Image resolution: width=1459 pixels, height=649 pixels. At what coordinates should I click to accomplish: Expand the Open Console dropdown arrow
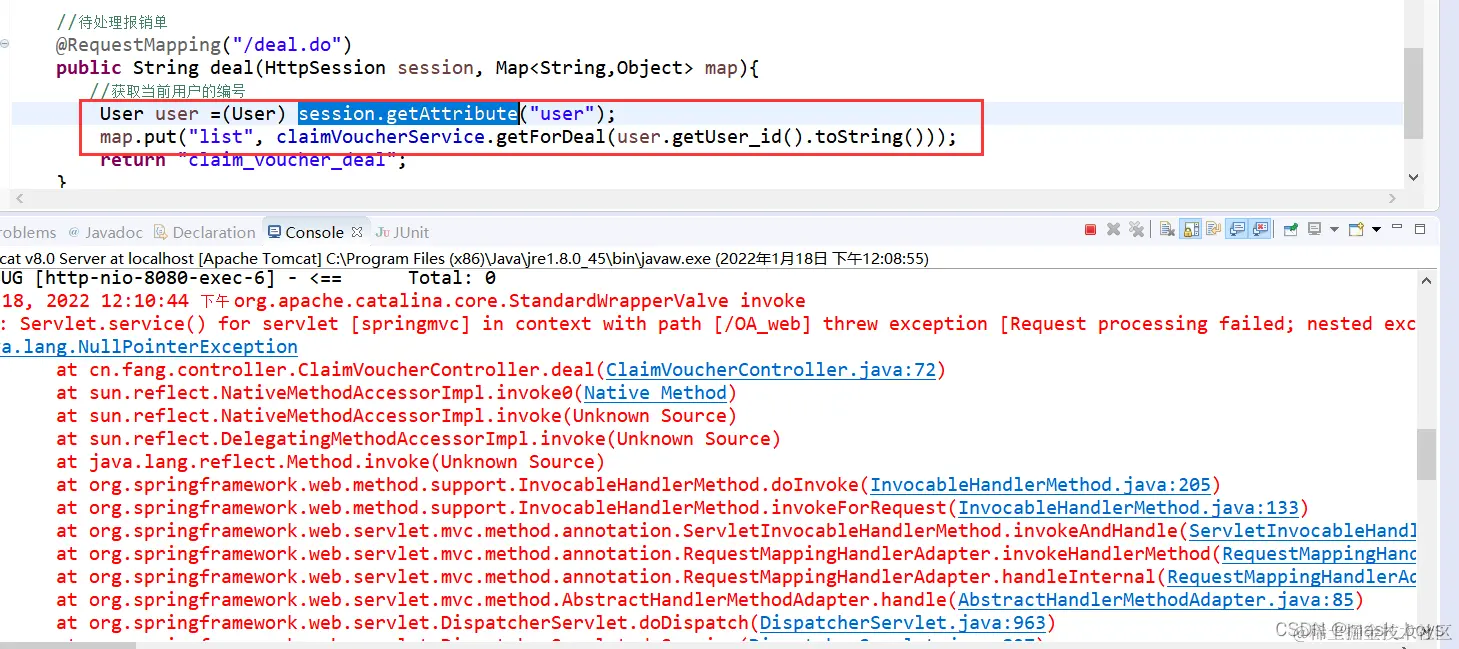(x=1376, y=230)
